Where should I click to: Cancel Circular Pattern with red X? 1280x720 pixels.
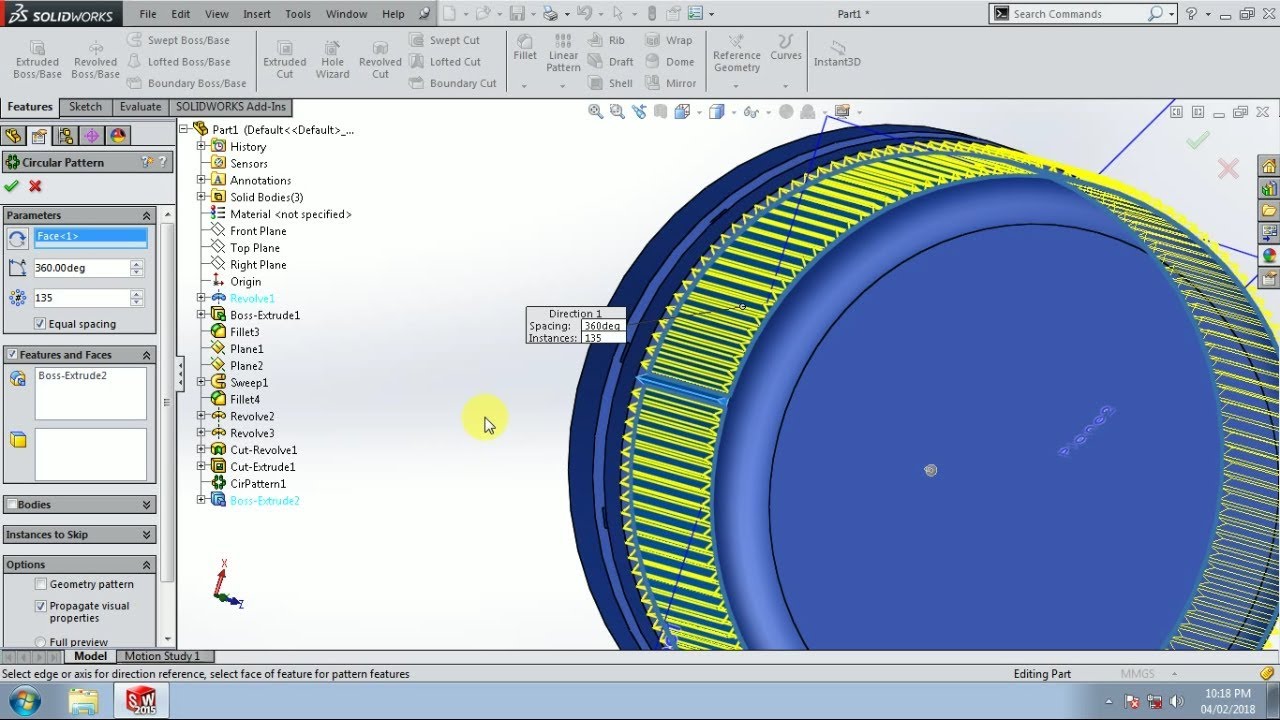pos(35,186)
